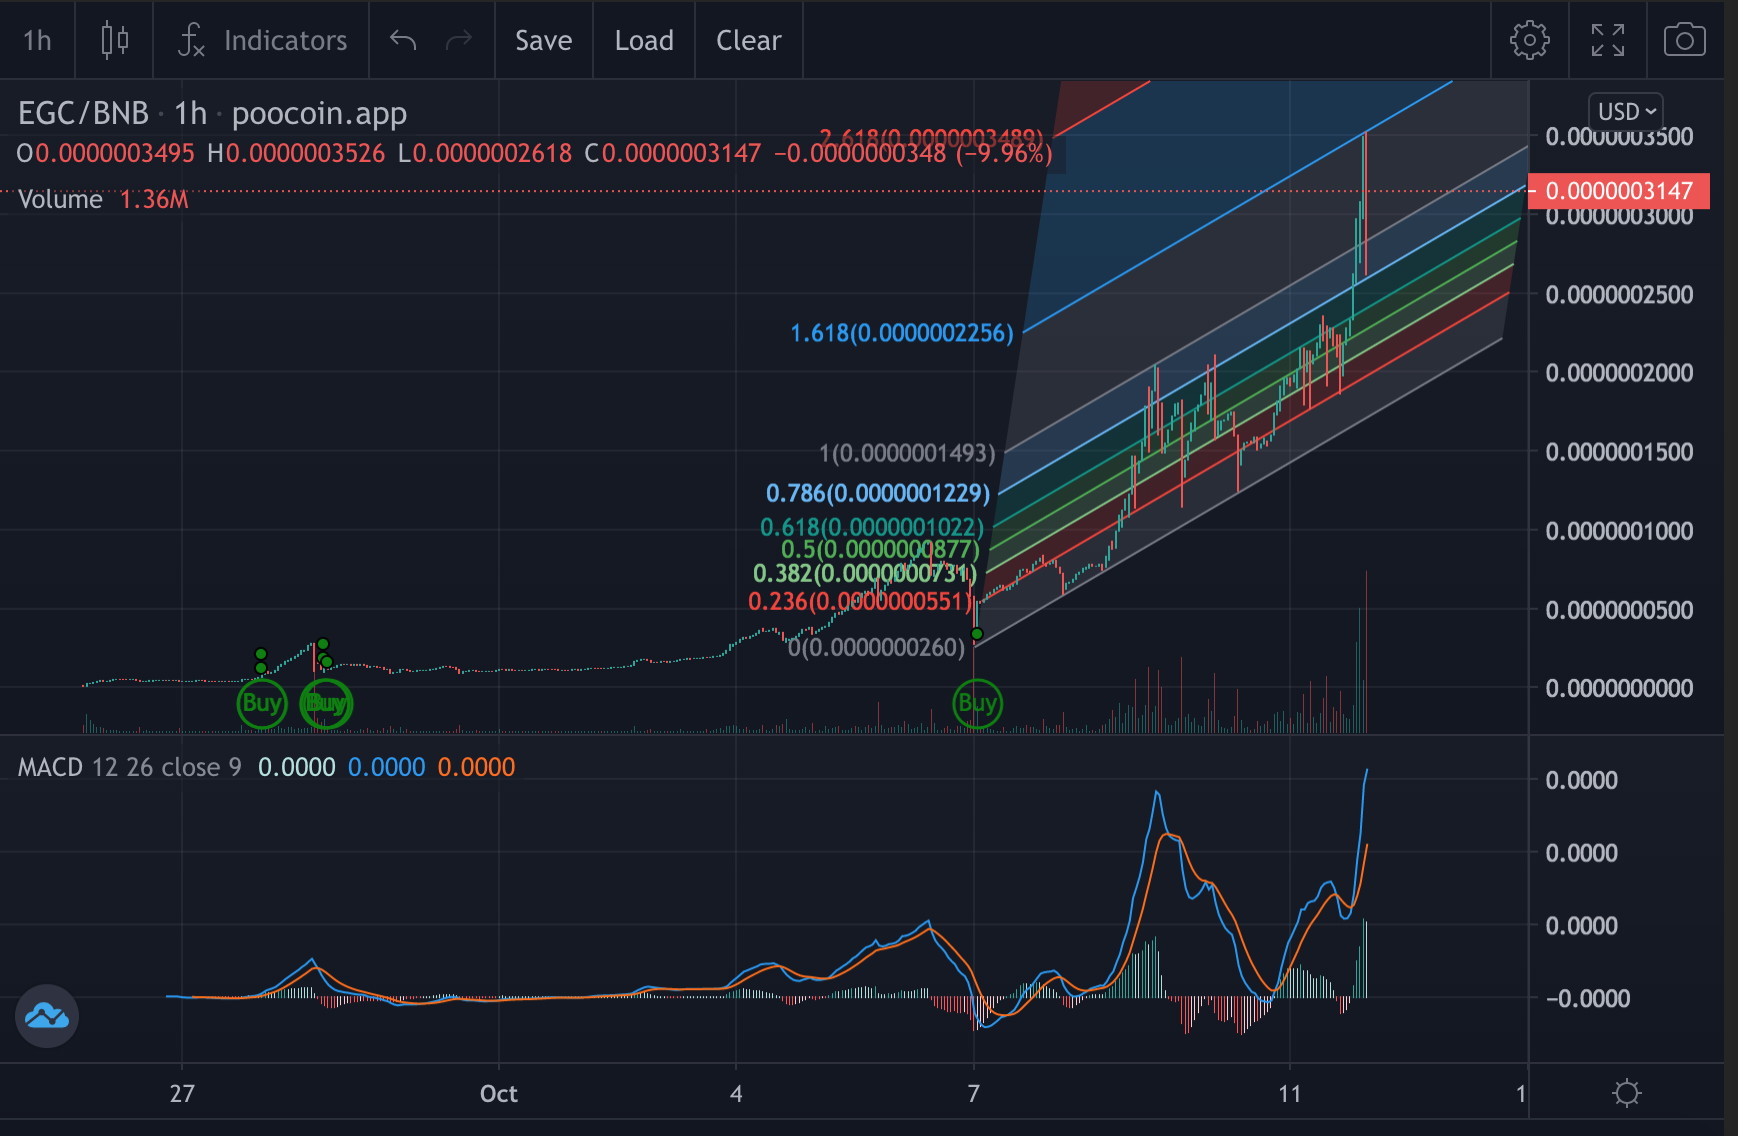Select the 1(0.0000001493) Fibonacci label

pyautogui.click(x=907, y=454)
